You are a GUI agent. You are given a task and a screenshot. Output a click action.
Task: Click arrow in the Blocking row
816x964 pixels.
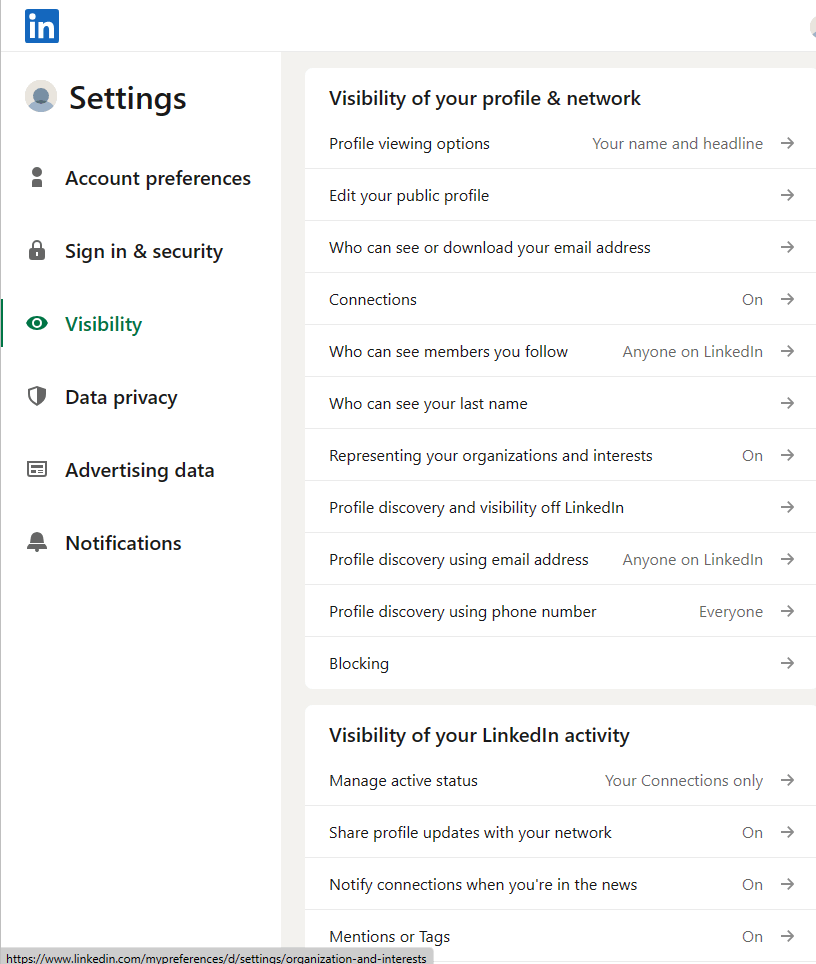pyautogui.click(x=787, y=663)
